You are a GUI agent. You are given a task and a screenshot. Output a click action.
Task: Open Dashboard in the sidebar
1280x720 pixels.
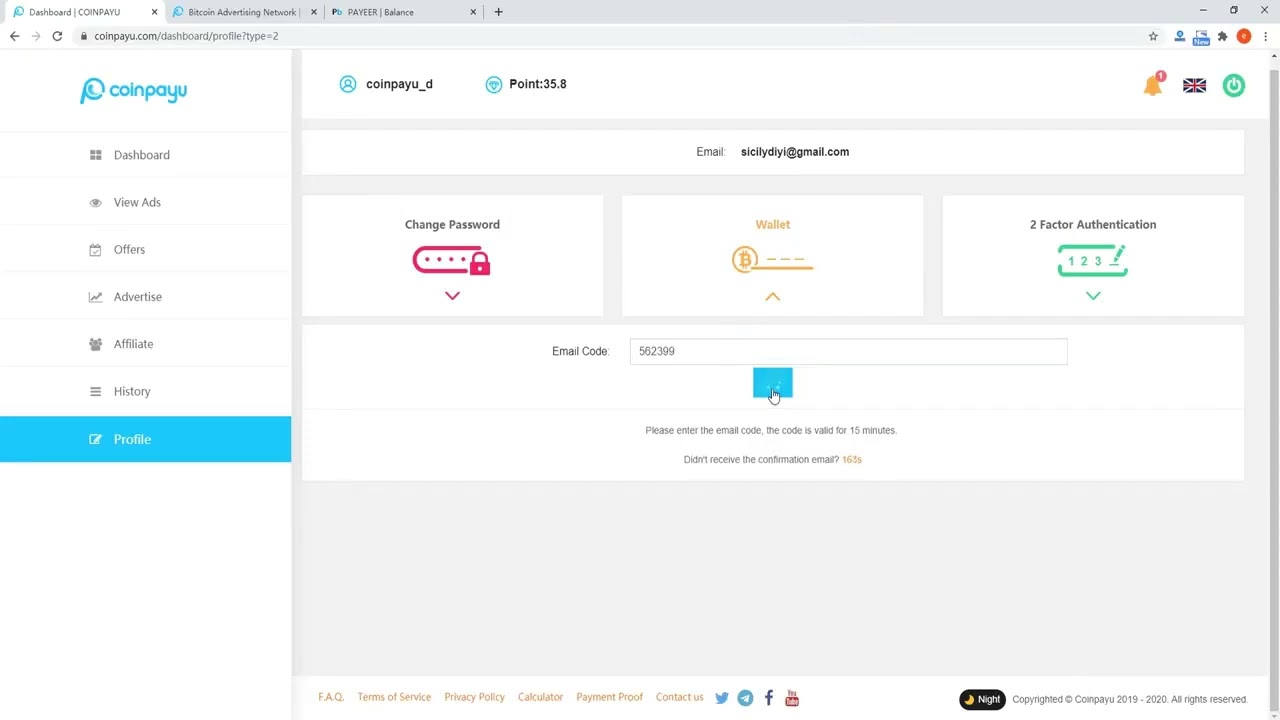(x=145, y=155)
